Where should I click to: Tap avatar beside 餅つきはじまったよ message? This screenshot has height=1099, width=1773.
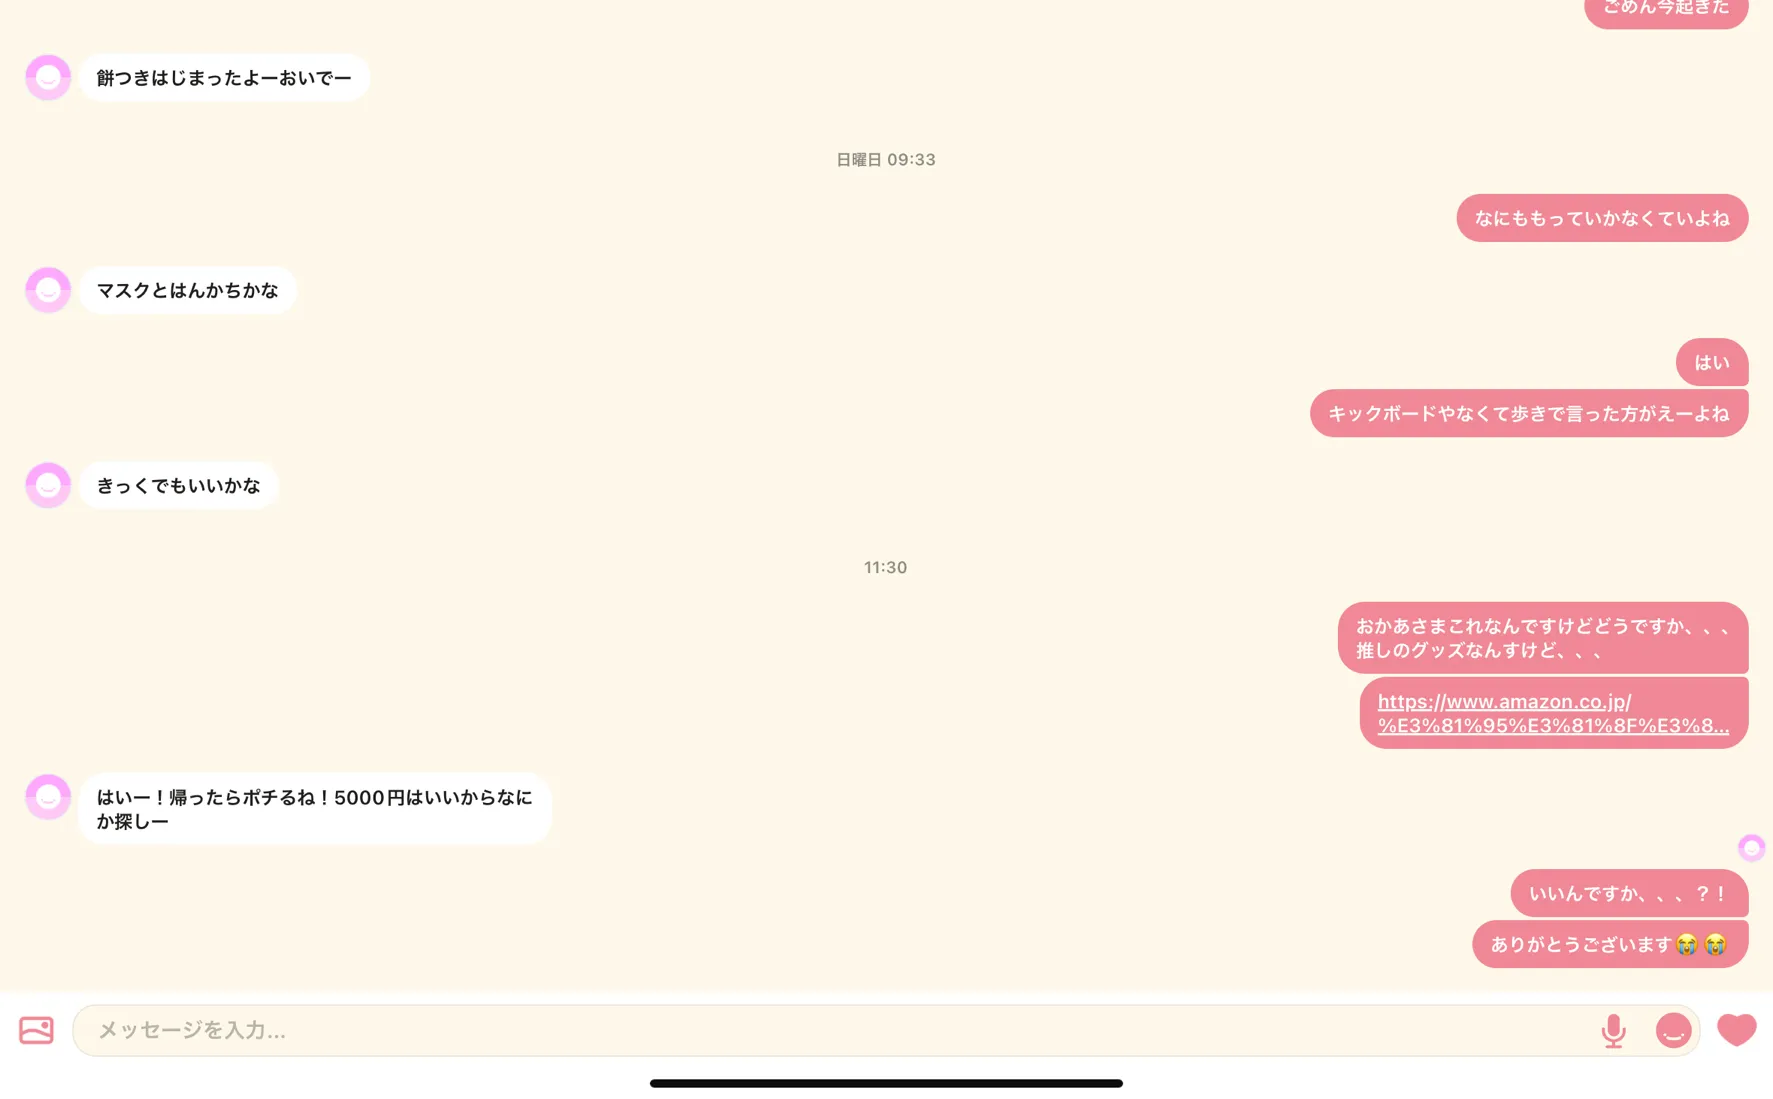pyautogui.click(x=48, y=78)
